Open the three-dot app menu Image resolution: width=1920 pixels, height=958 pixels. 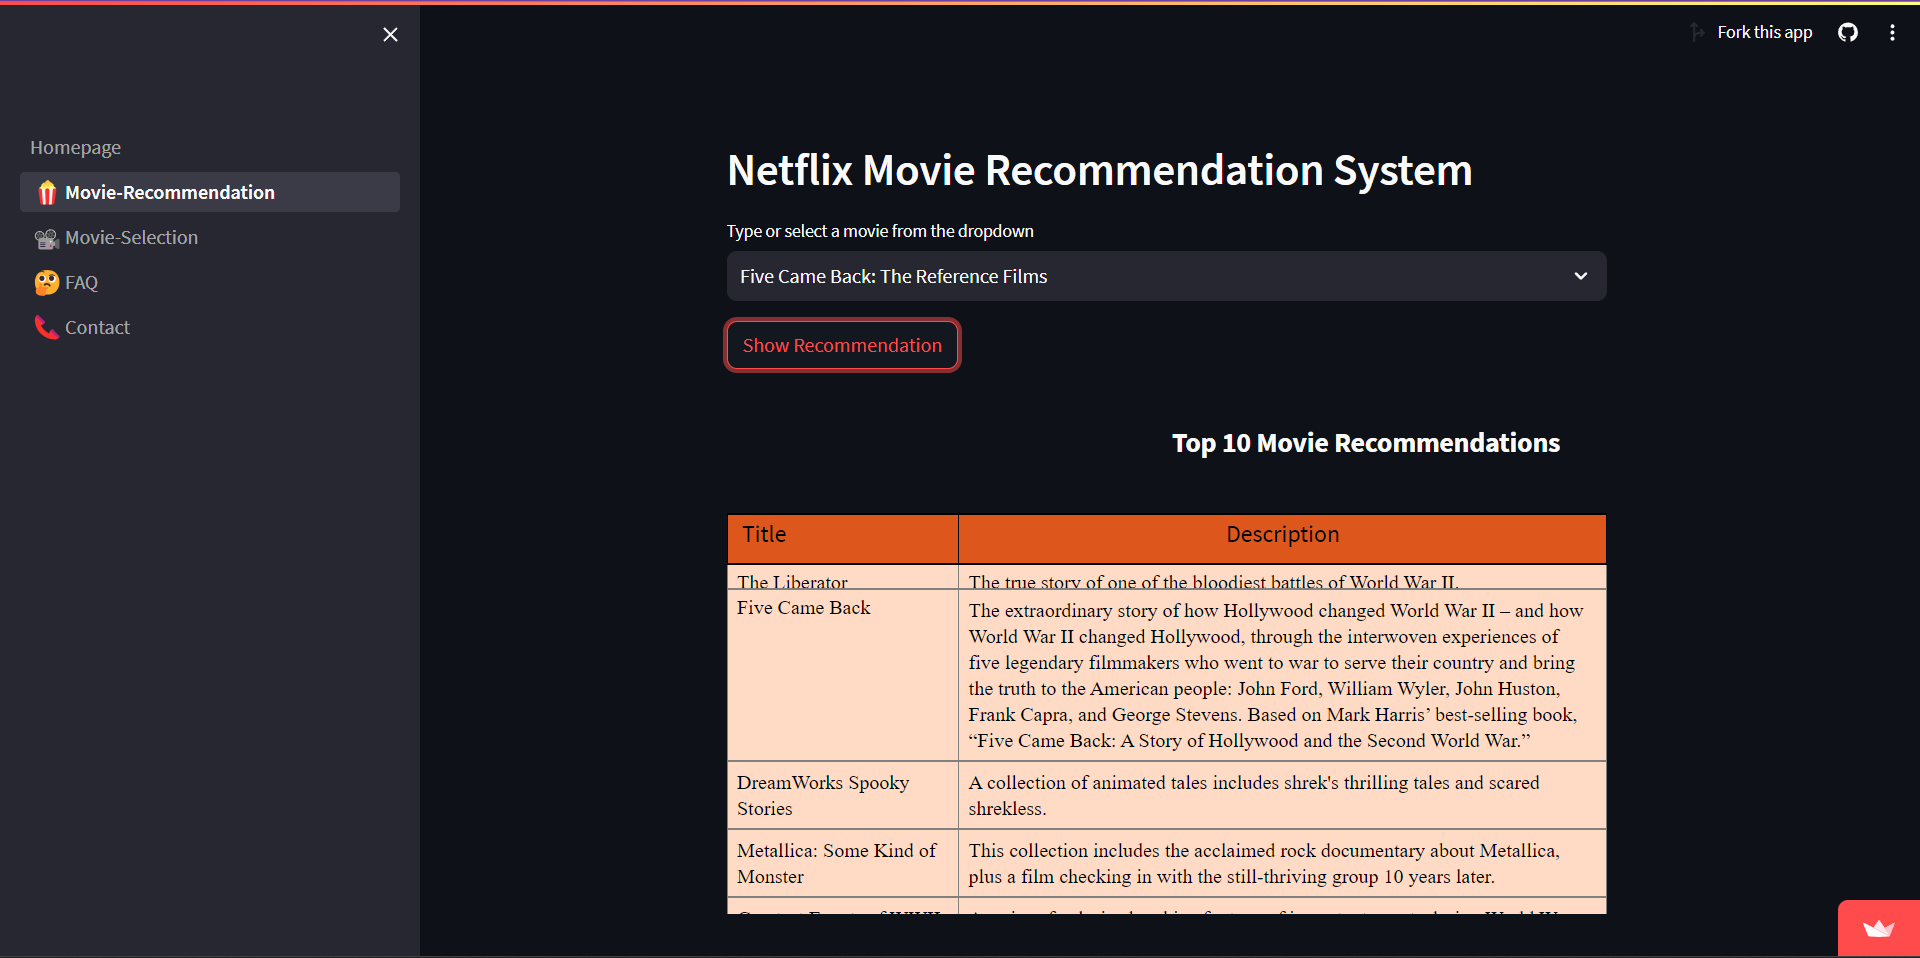click(x=1892, y=33)
